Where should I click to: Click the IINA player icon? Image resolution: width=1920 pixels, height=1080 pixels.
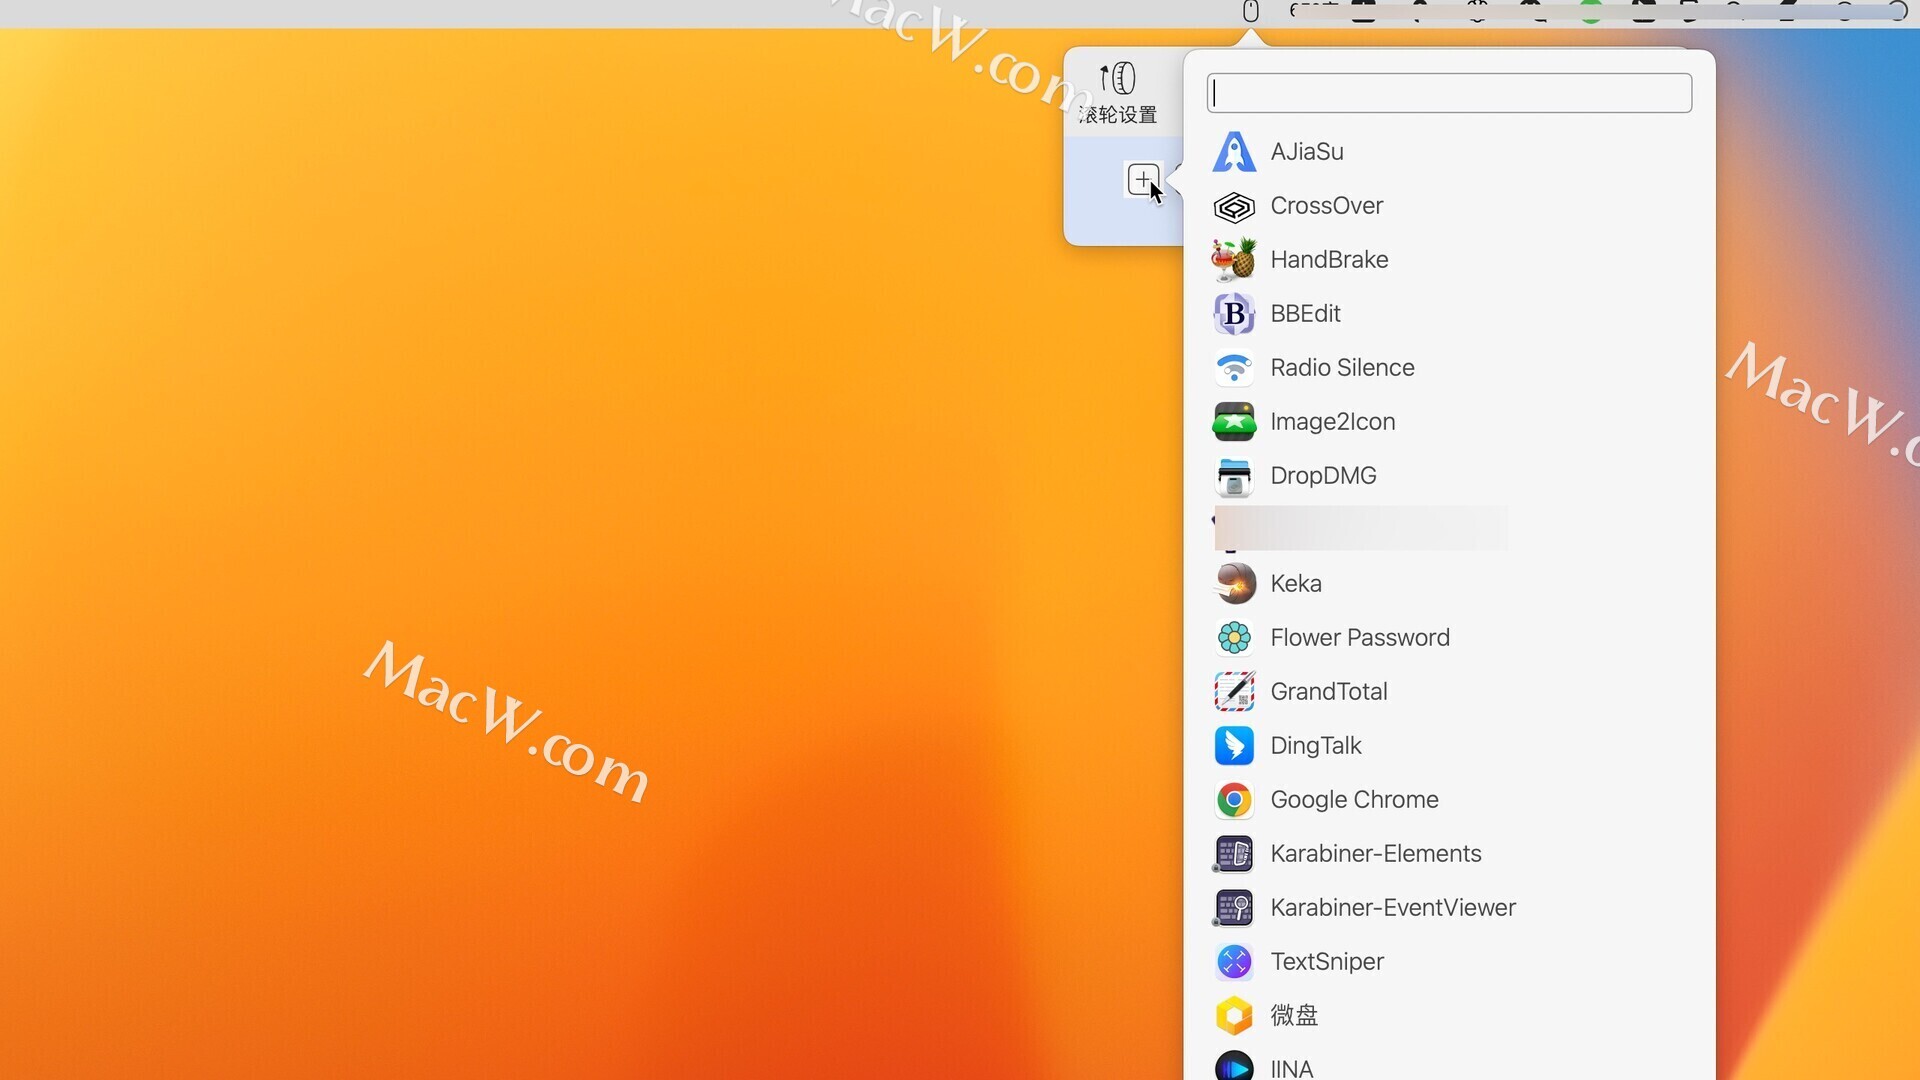pos(1234,1066)
